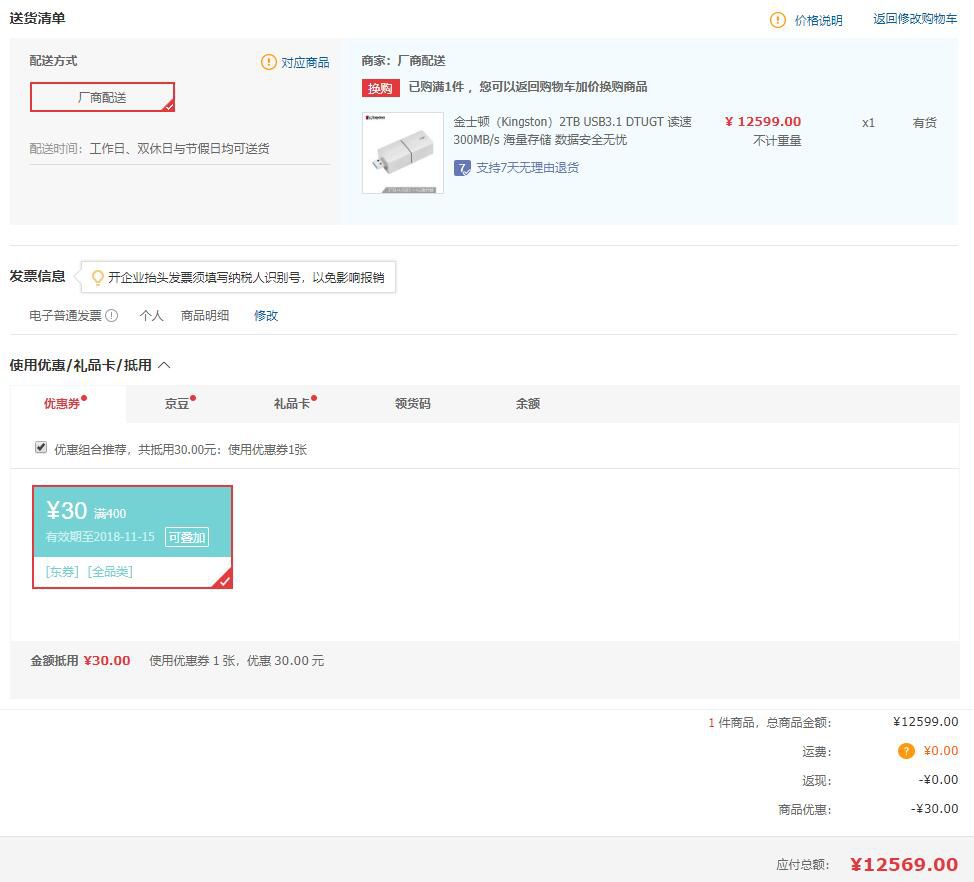Viewport: 974px width, 882px height.
Task: Open the Kingston USB drive thumbnail
Action: (x=403, y=153)
